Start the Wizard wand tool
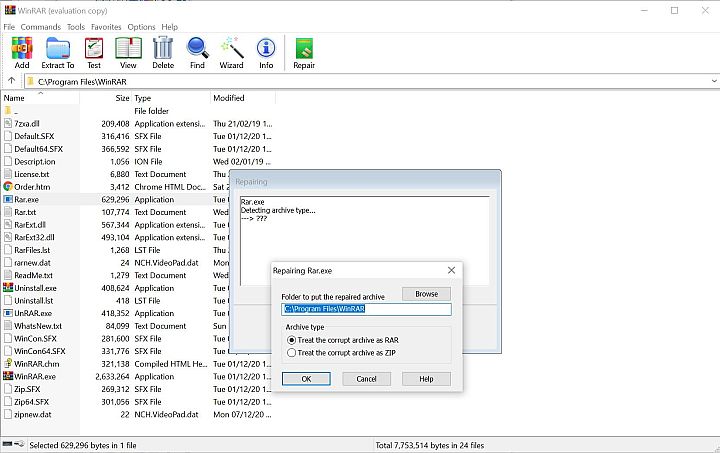Screen dimensions: 720x453 click(x=231, y=53)
